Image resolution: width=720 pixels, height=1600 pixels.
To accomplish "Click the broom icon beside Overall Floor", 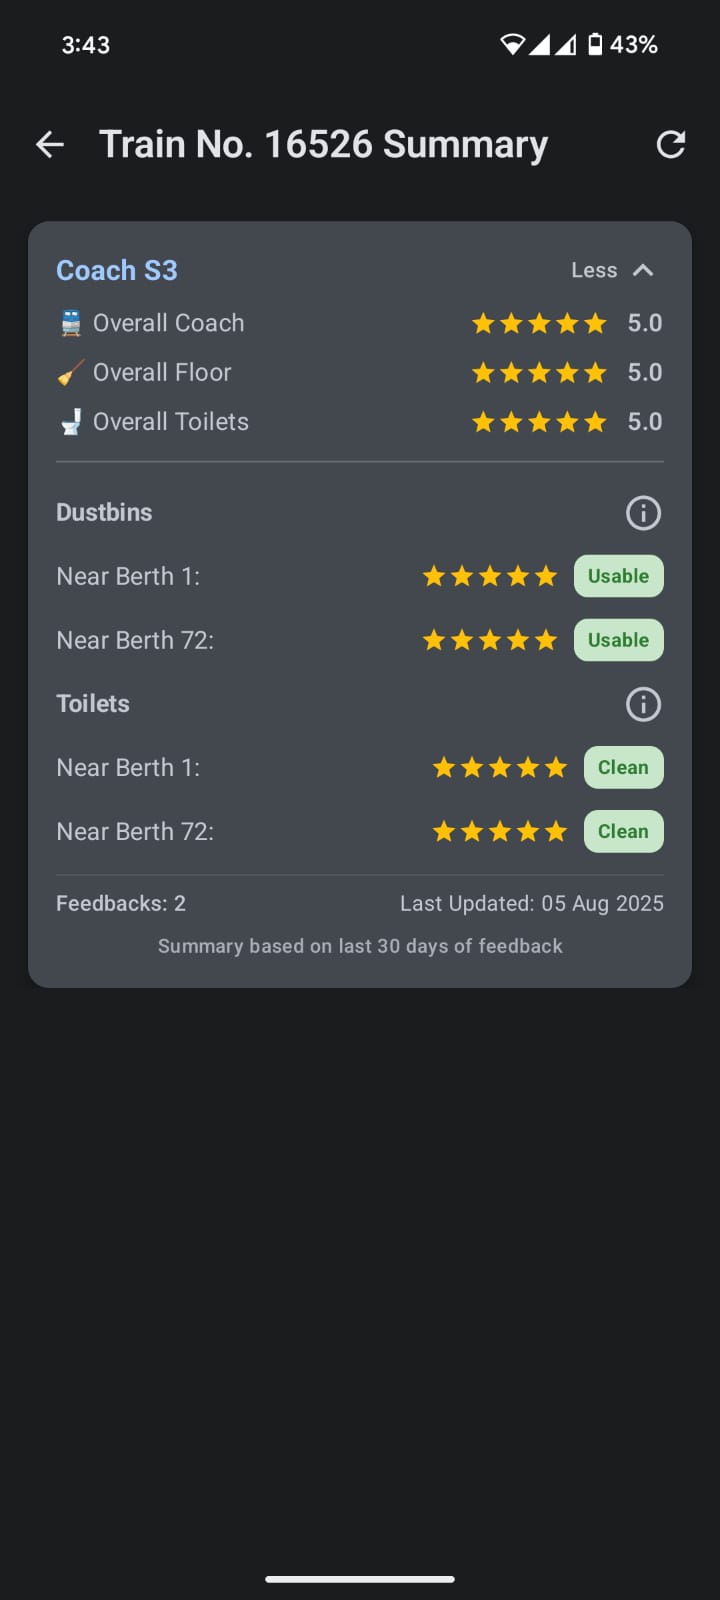I will coord(71,372).
